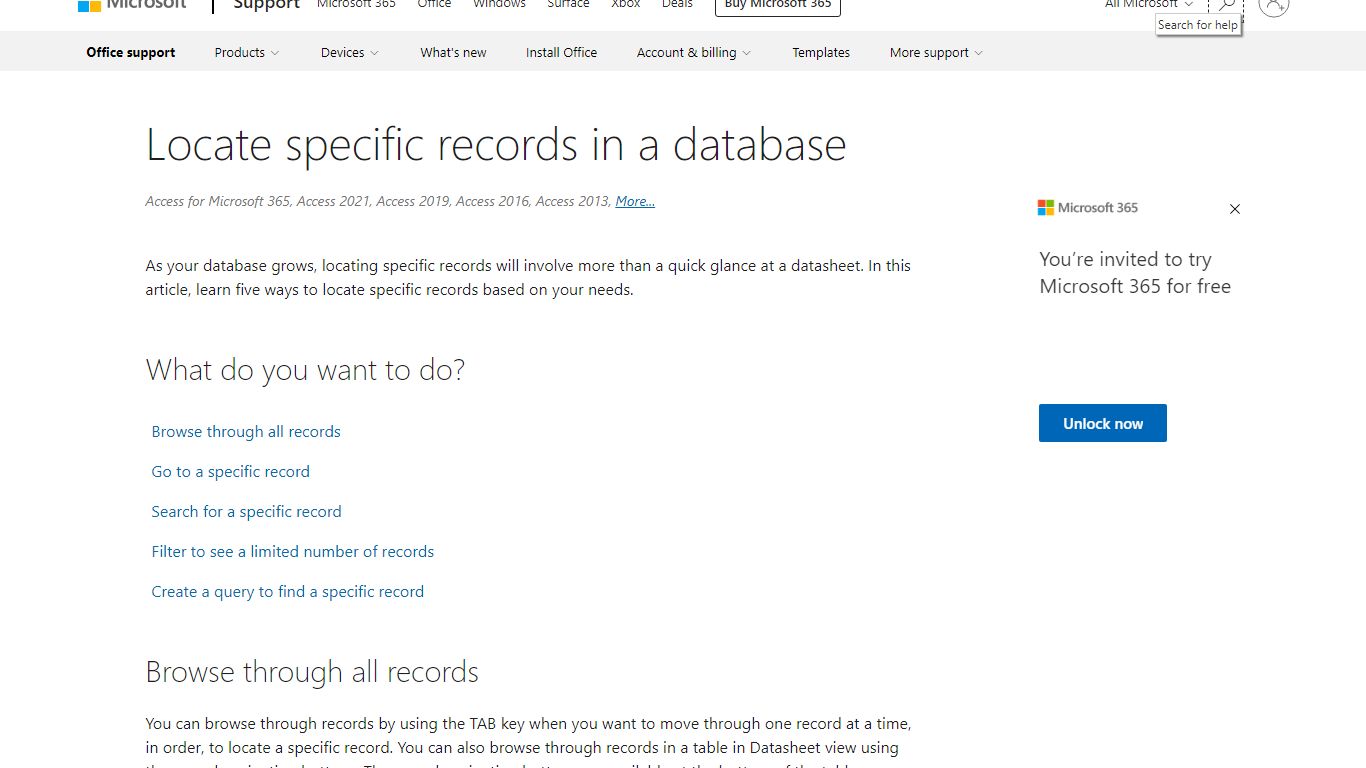Expand the More support dropdown

click(x=936, y=52)
